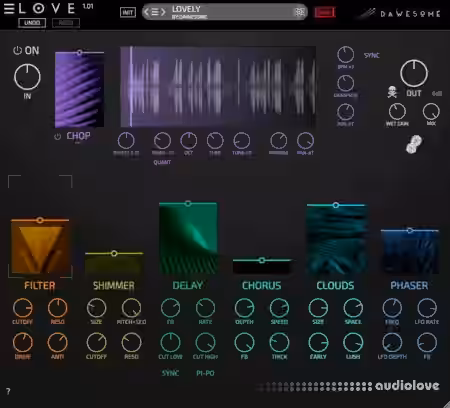Click the Filter RESO knob
Image resolution: width=450 pixels, height=408 pixels.
(x=58, y=308)
